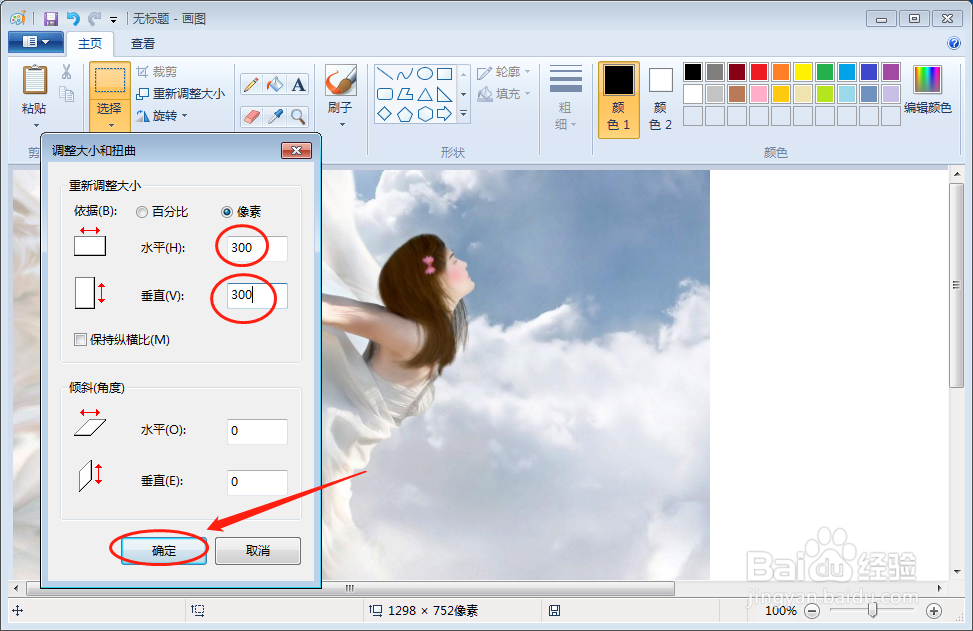Choose the purple color swatch

[x=890, y=72]
